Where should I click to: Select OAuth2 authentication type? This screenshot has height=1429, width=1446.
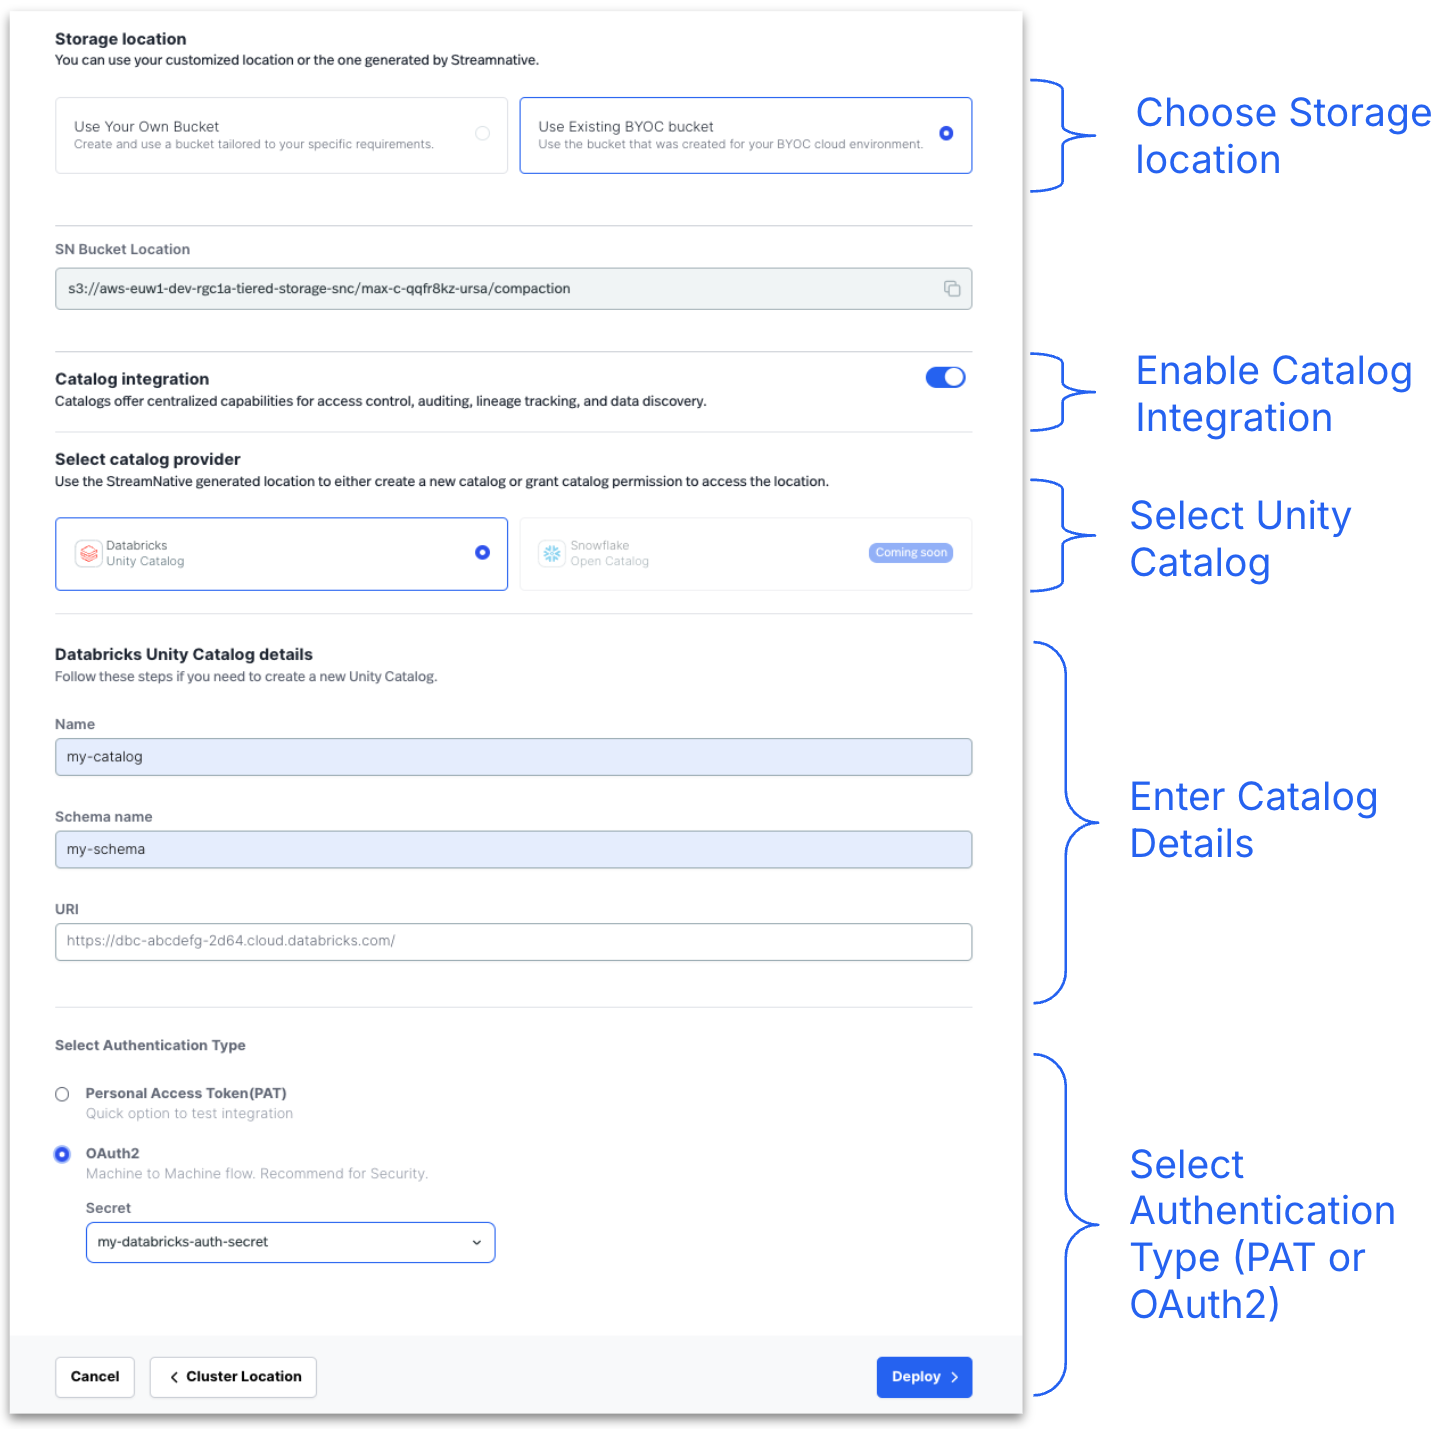point(62,1154)
